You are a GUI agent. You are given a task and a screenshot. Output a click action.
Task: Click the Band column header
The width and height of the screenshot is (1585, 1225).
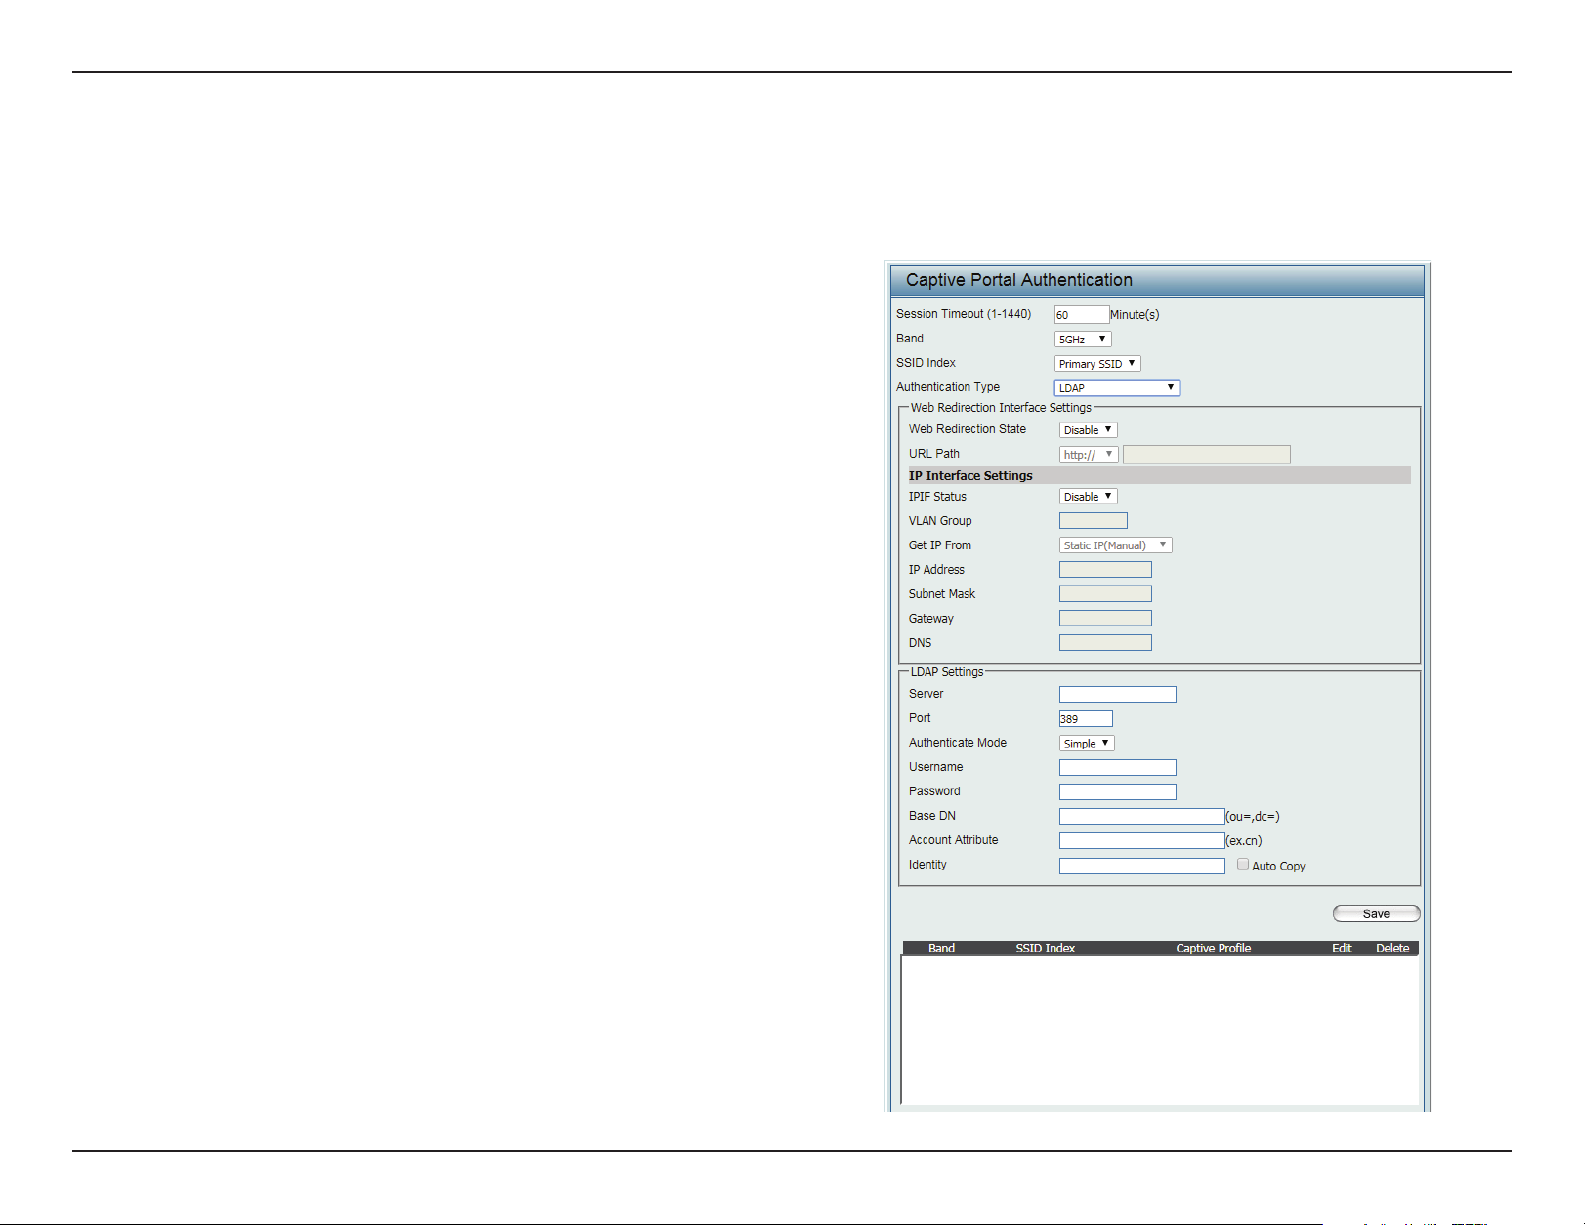(941, 948)
